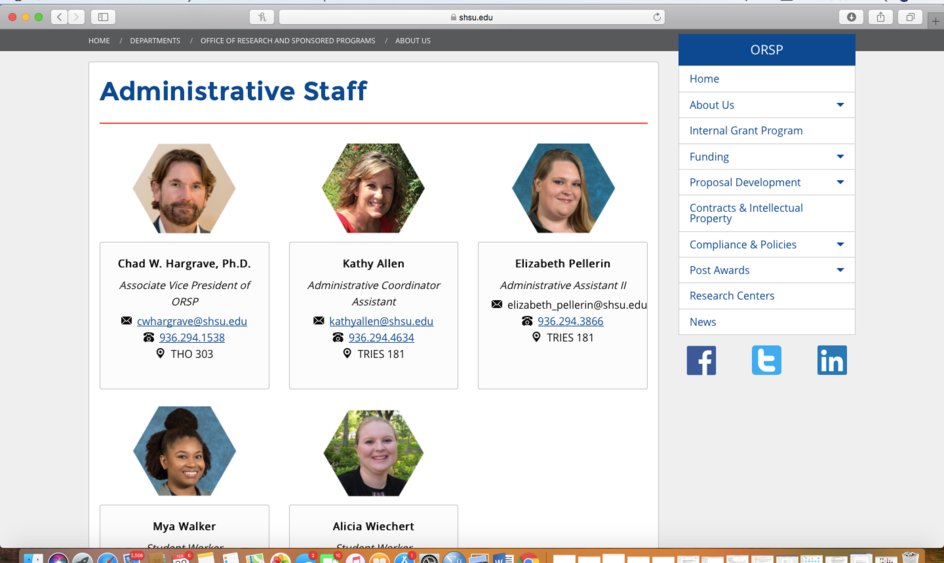Email kathyallen@shsu.edu
The height and width of the screenshot is (563, 944).
tap(381, 321)
